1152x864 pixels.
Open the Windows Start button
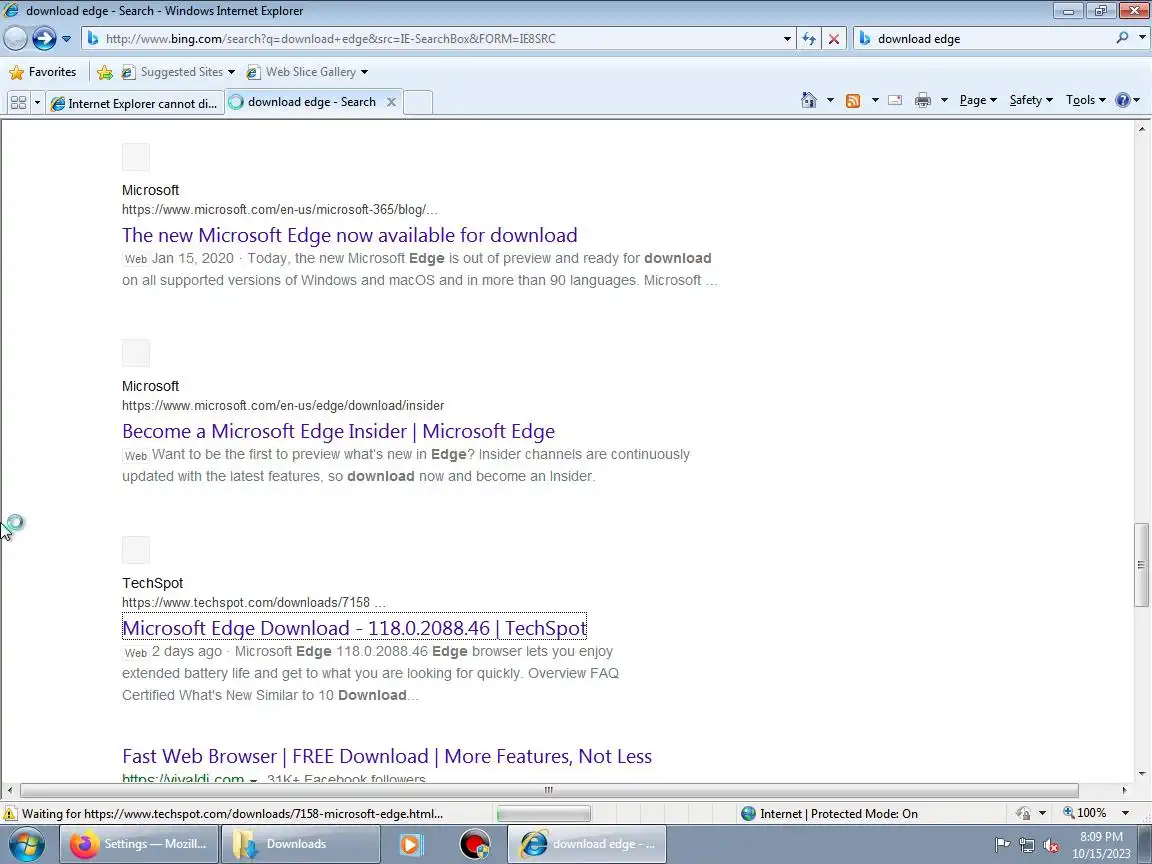pyautogui.click(x=26, y=845)
